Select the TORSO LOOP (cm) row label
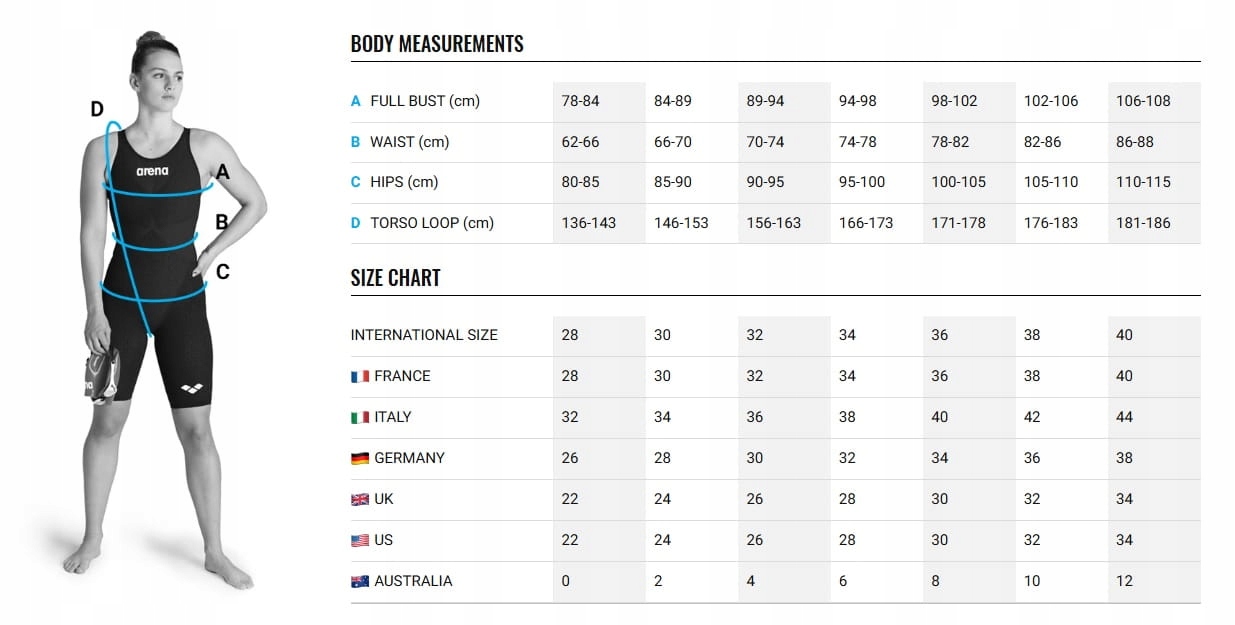Viewport: 1235px width, 625px height. coord(432,223)
